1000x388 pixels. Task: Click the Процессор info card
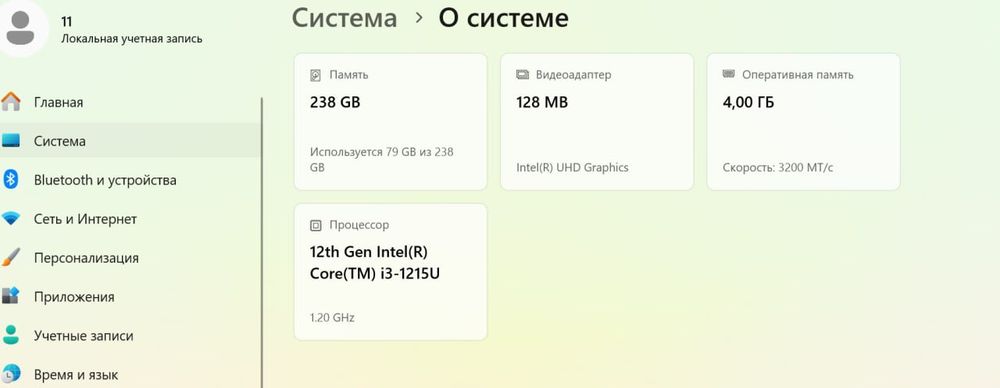[x=390, y=272]
